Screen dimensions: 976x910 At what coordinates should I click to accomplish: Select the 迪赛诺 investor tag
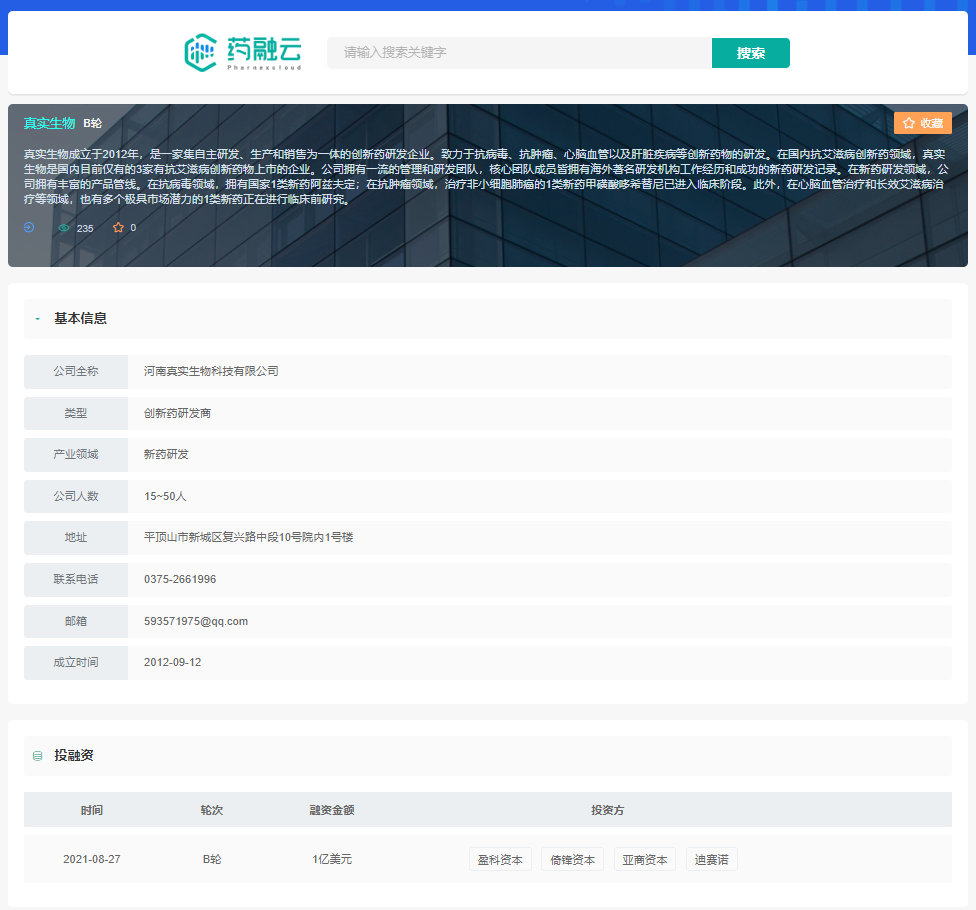[x=711, y=859]
